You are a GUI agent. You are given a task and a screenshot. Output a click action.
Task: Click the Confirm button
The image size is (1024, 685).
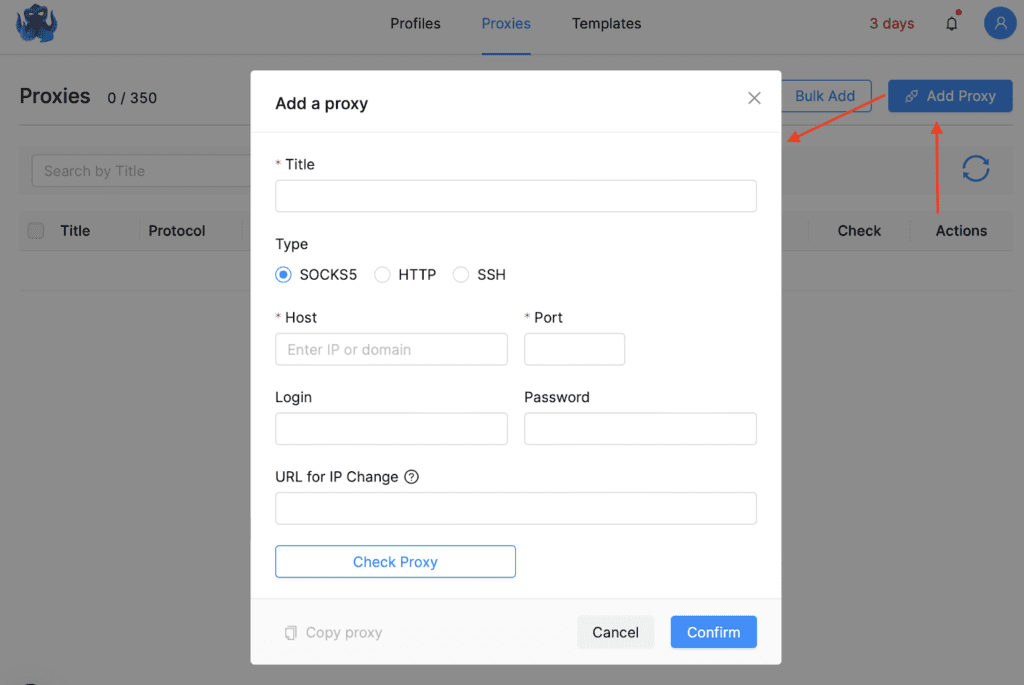[x=713, y=632]
